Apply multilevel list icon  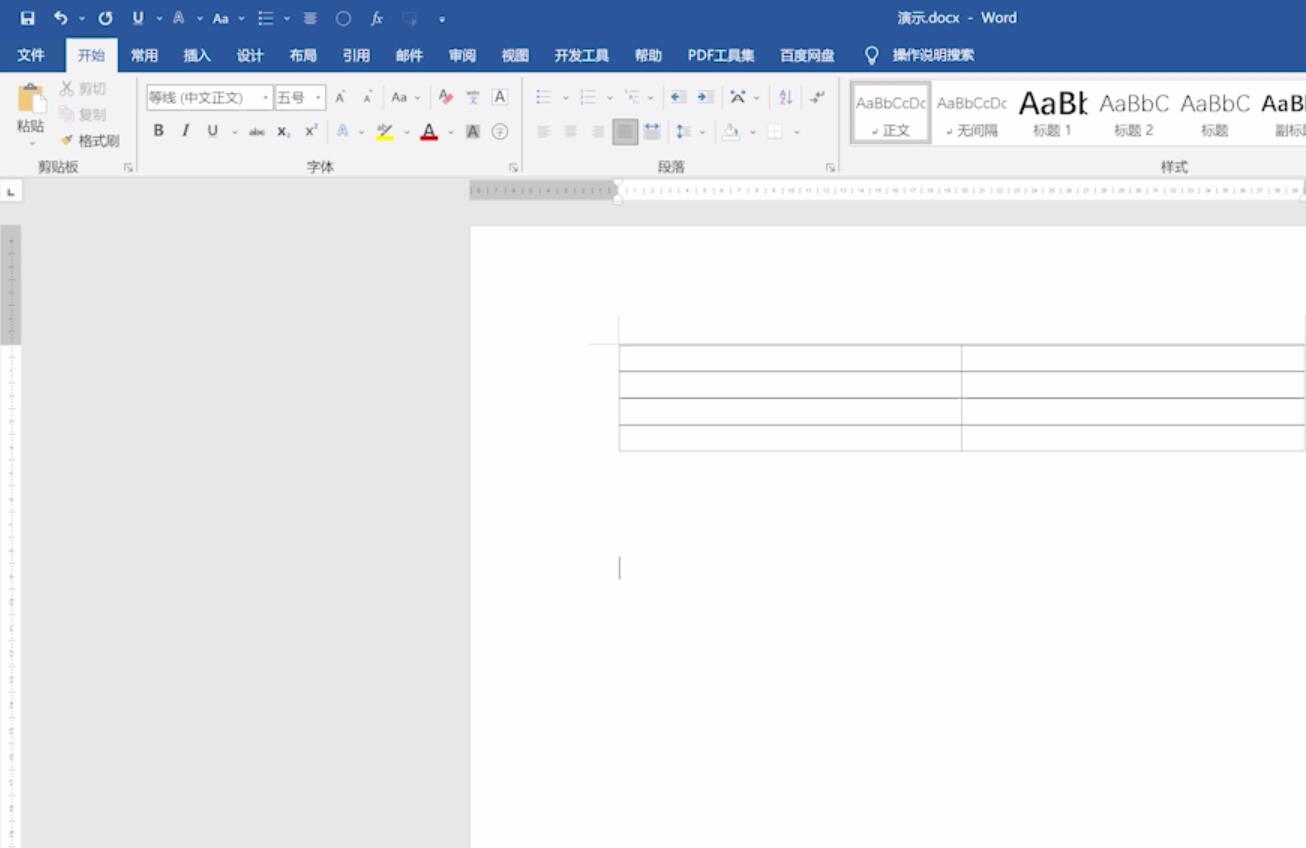632,97
